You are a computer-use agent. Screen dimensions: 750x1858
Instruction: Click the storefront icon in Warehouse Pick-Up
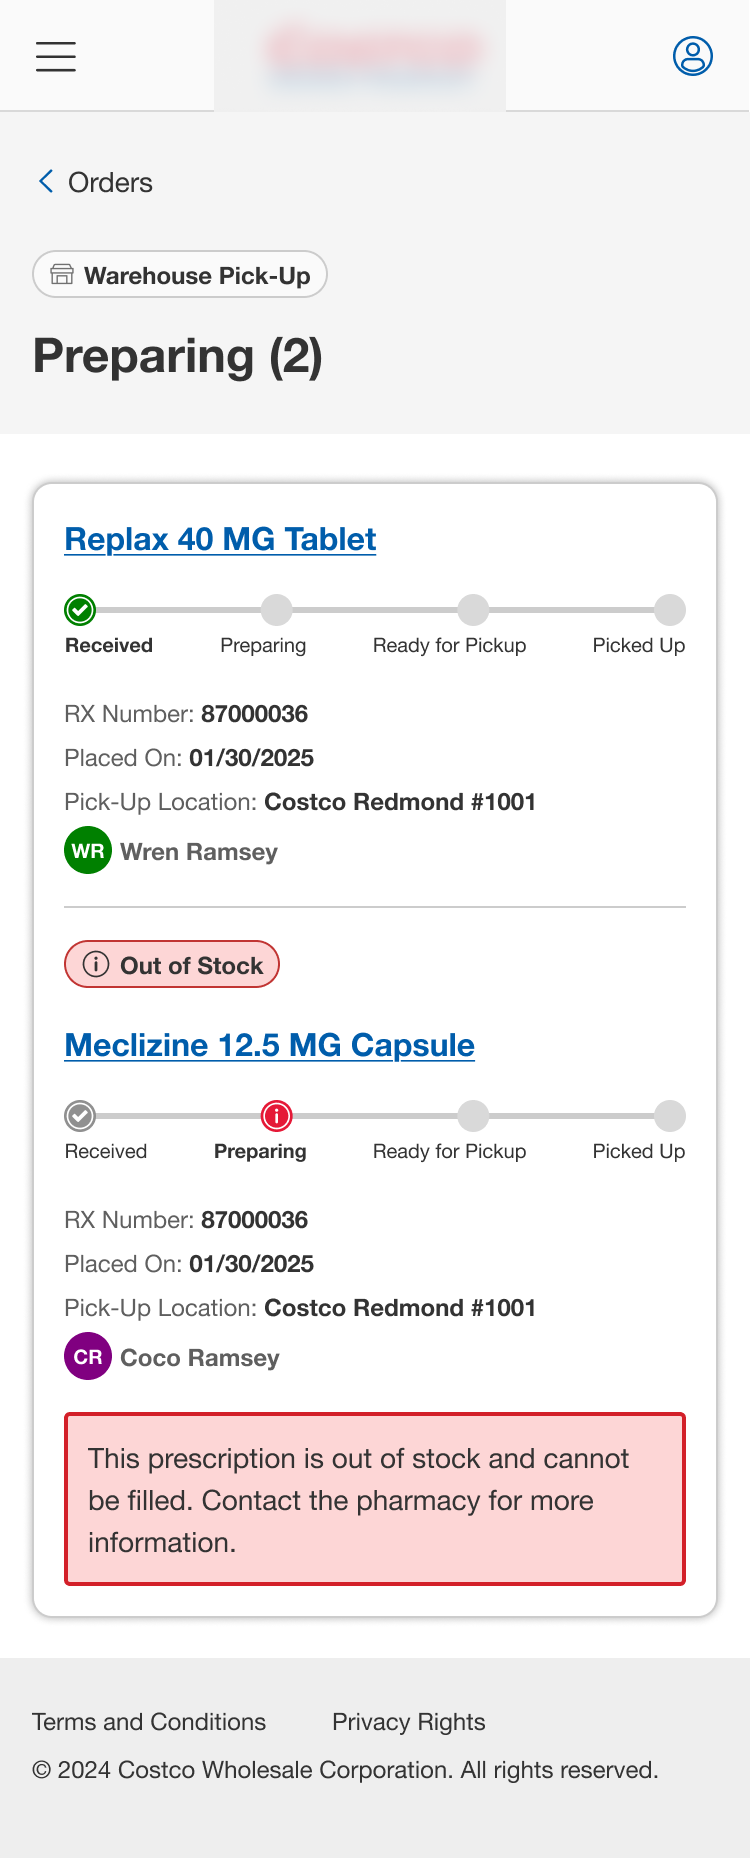[62, 275]
